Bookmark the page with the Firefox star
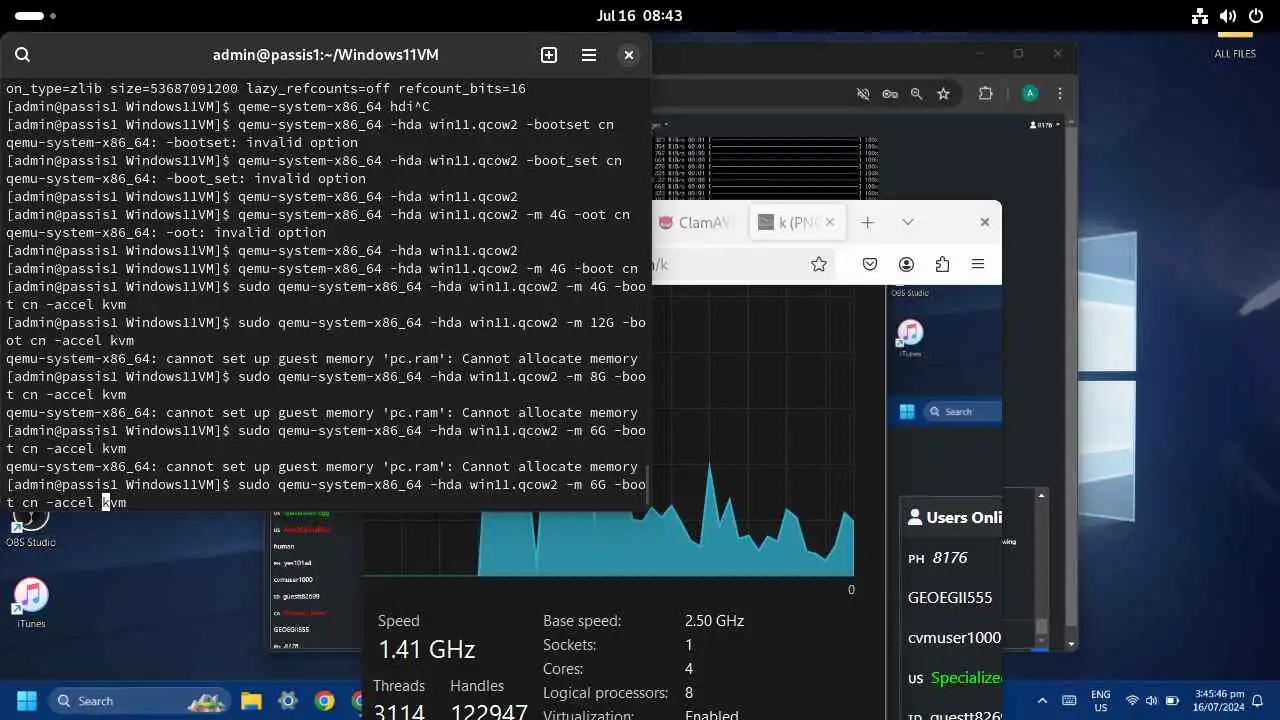This screenshot has width=1280, height=720. pos(819,264)
